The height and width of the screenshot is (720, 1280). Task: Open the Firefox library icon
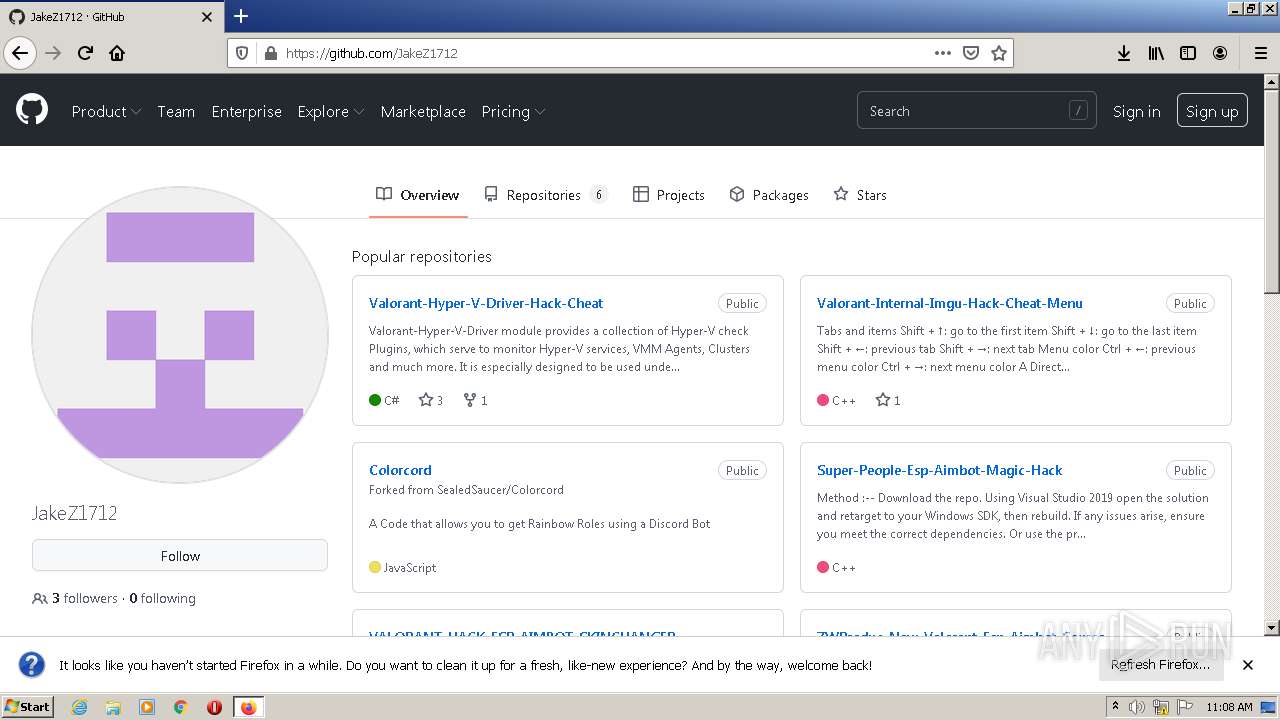click(x=1156, y=53)
